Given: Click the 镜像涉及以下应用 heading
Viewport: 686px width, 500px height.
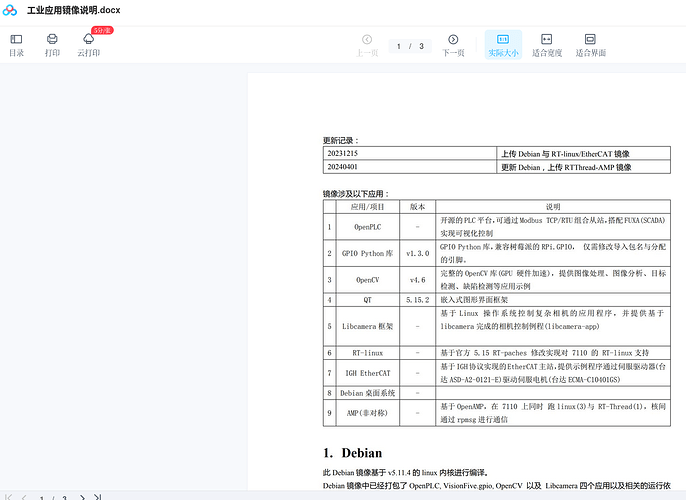Looking at the screenshot, I should tap(356, 194).
